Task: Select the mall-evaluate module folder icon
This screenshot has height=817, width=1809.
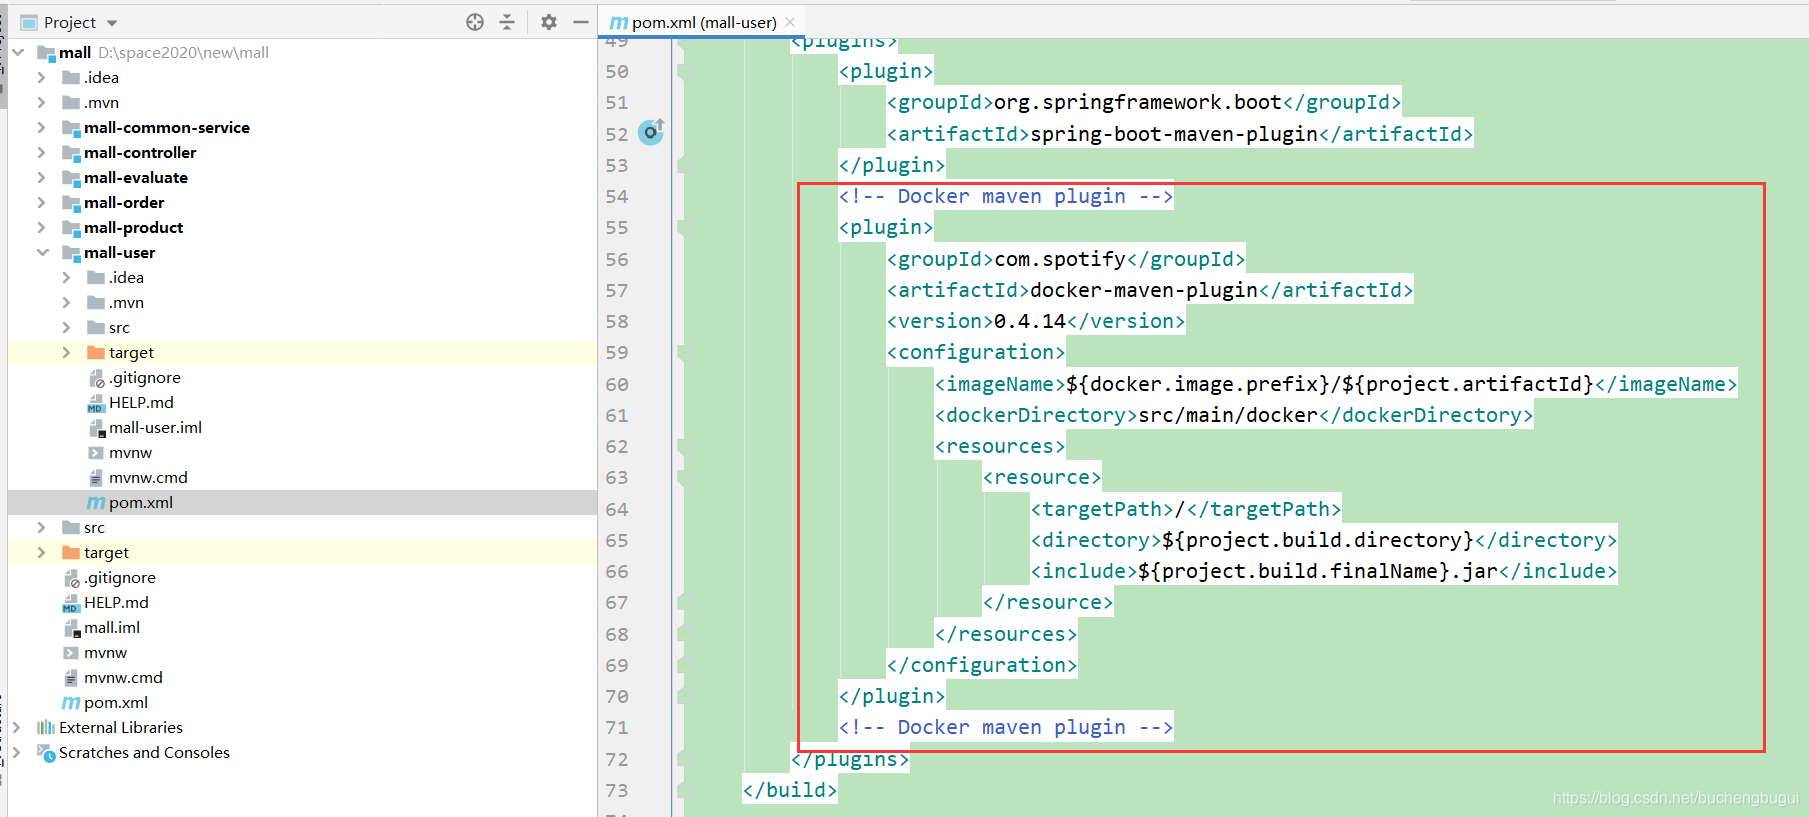Action: click(71, 177)
